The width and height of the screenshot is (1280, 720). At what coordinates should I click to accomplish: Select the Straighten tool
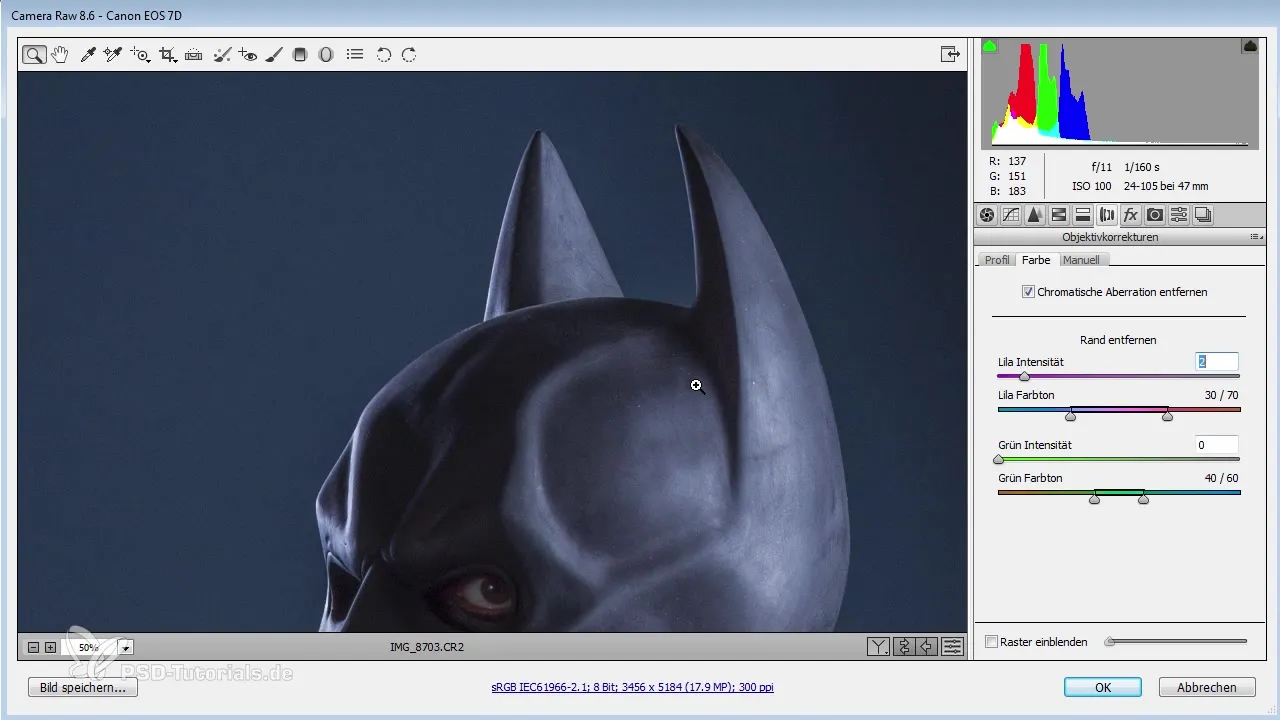click(194, 55)
